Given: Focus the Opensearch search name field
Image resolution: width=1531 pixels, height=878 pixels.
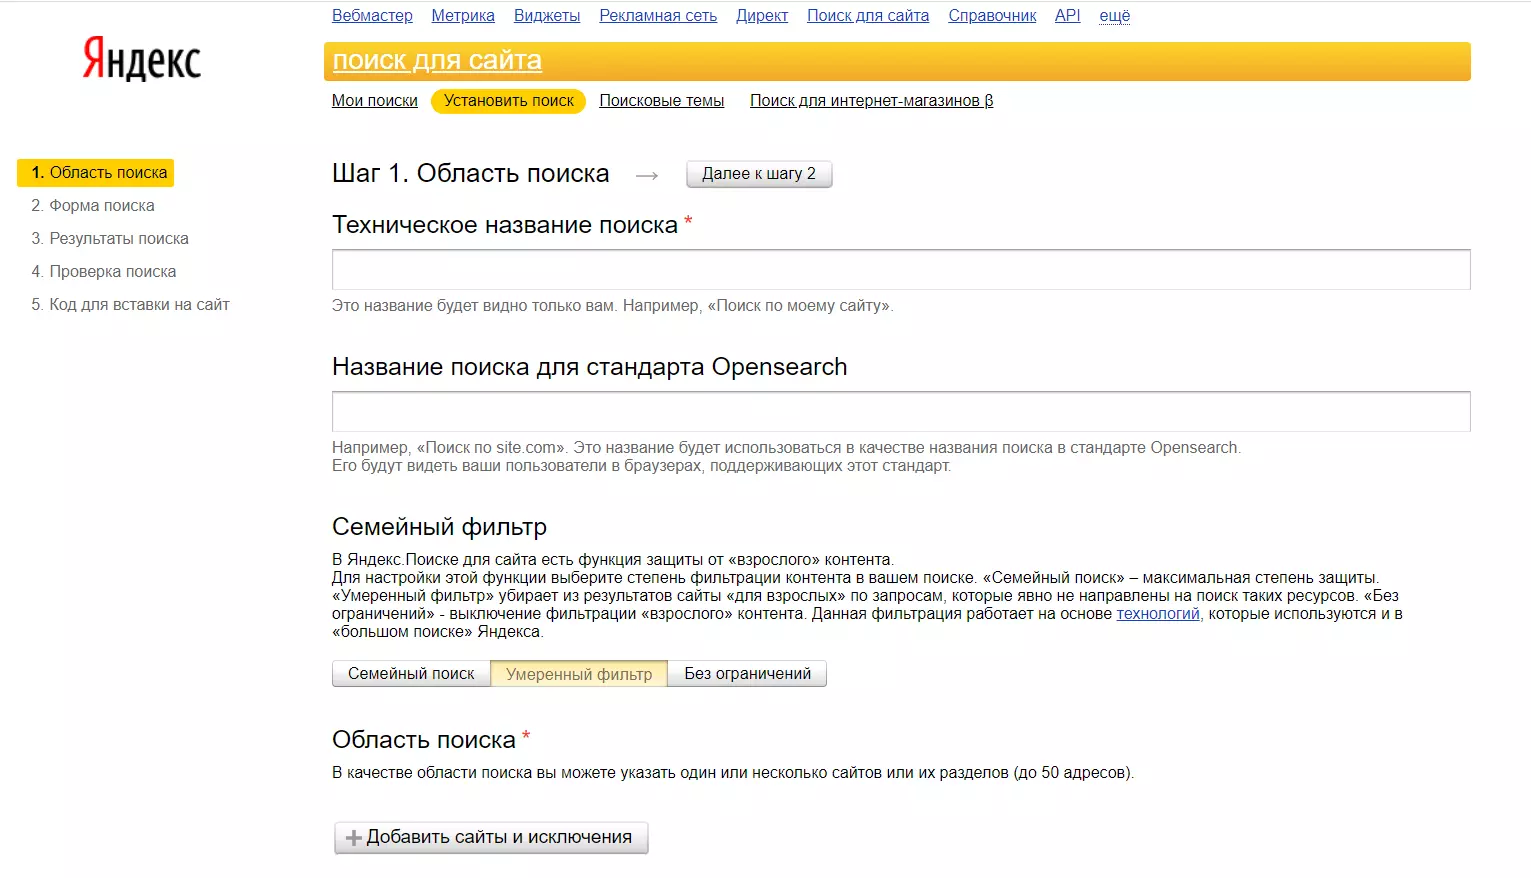Looking at the screenshot, I should pyautogui.click(x=901, y=412).
